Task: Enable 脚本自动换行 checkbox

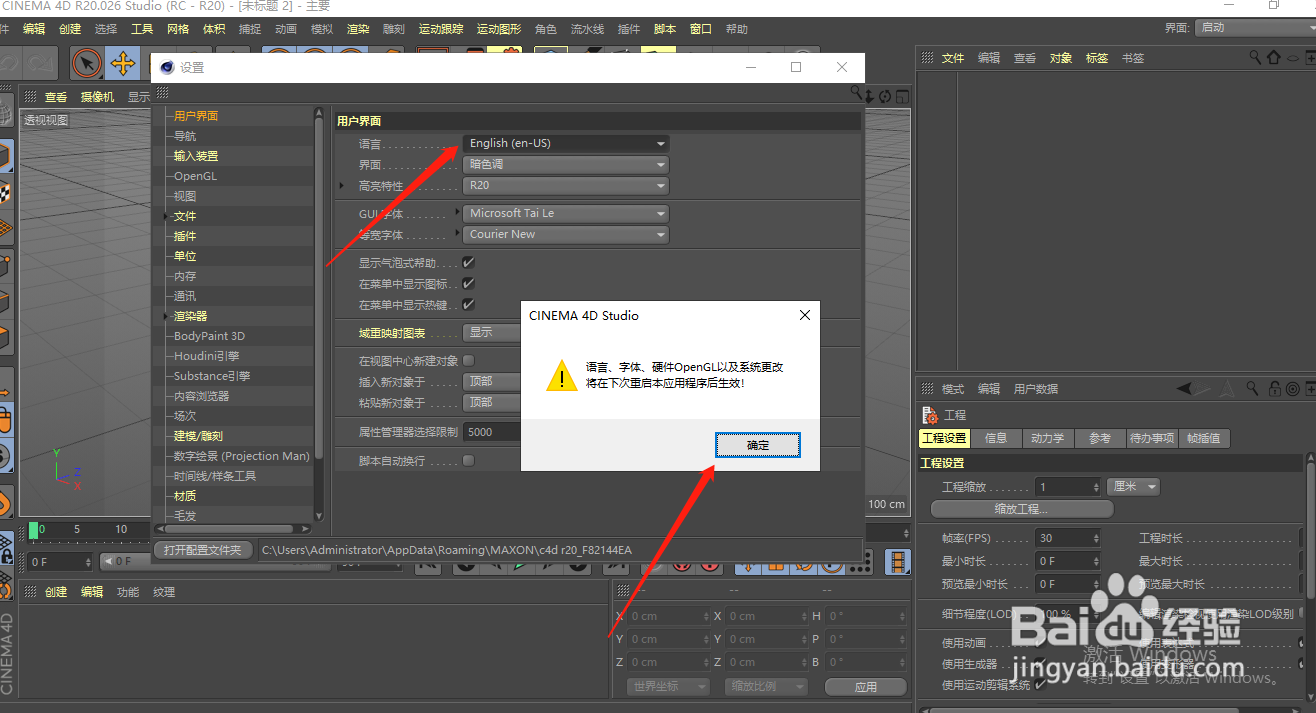Action: (468, 460)
